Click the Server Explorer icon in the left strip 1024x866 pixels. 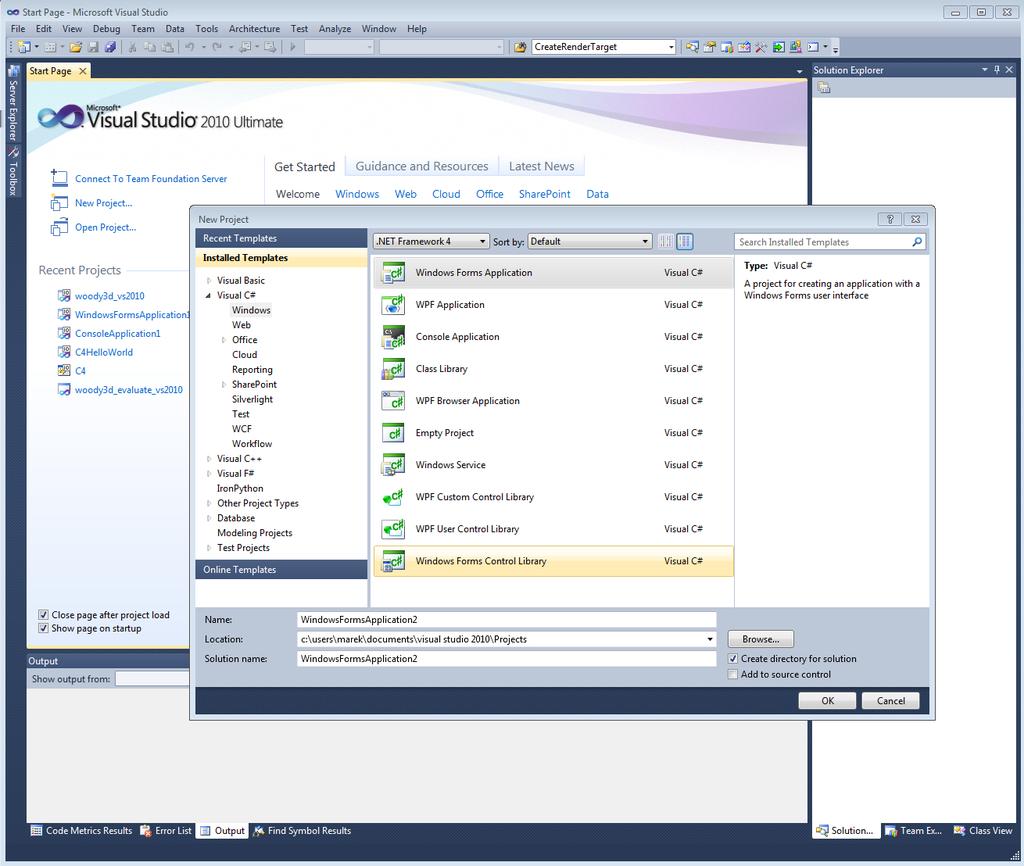(x=12, y=71)
